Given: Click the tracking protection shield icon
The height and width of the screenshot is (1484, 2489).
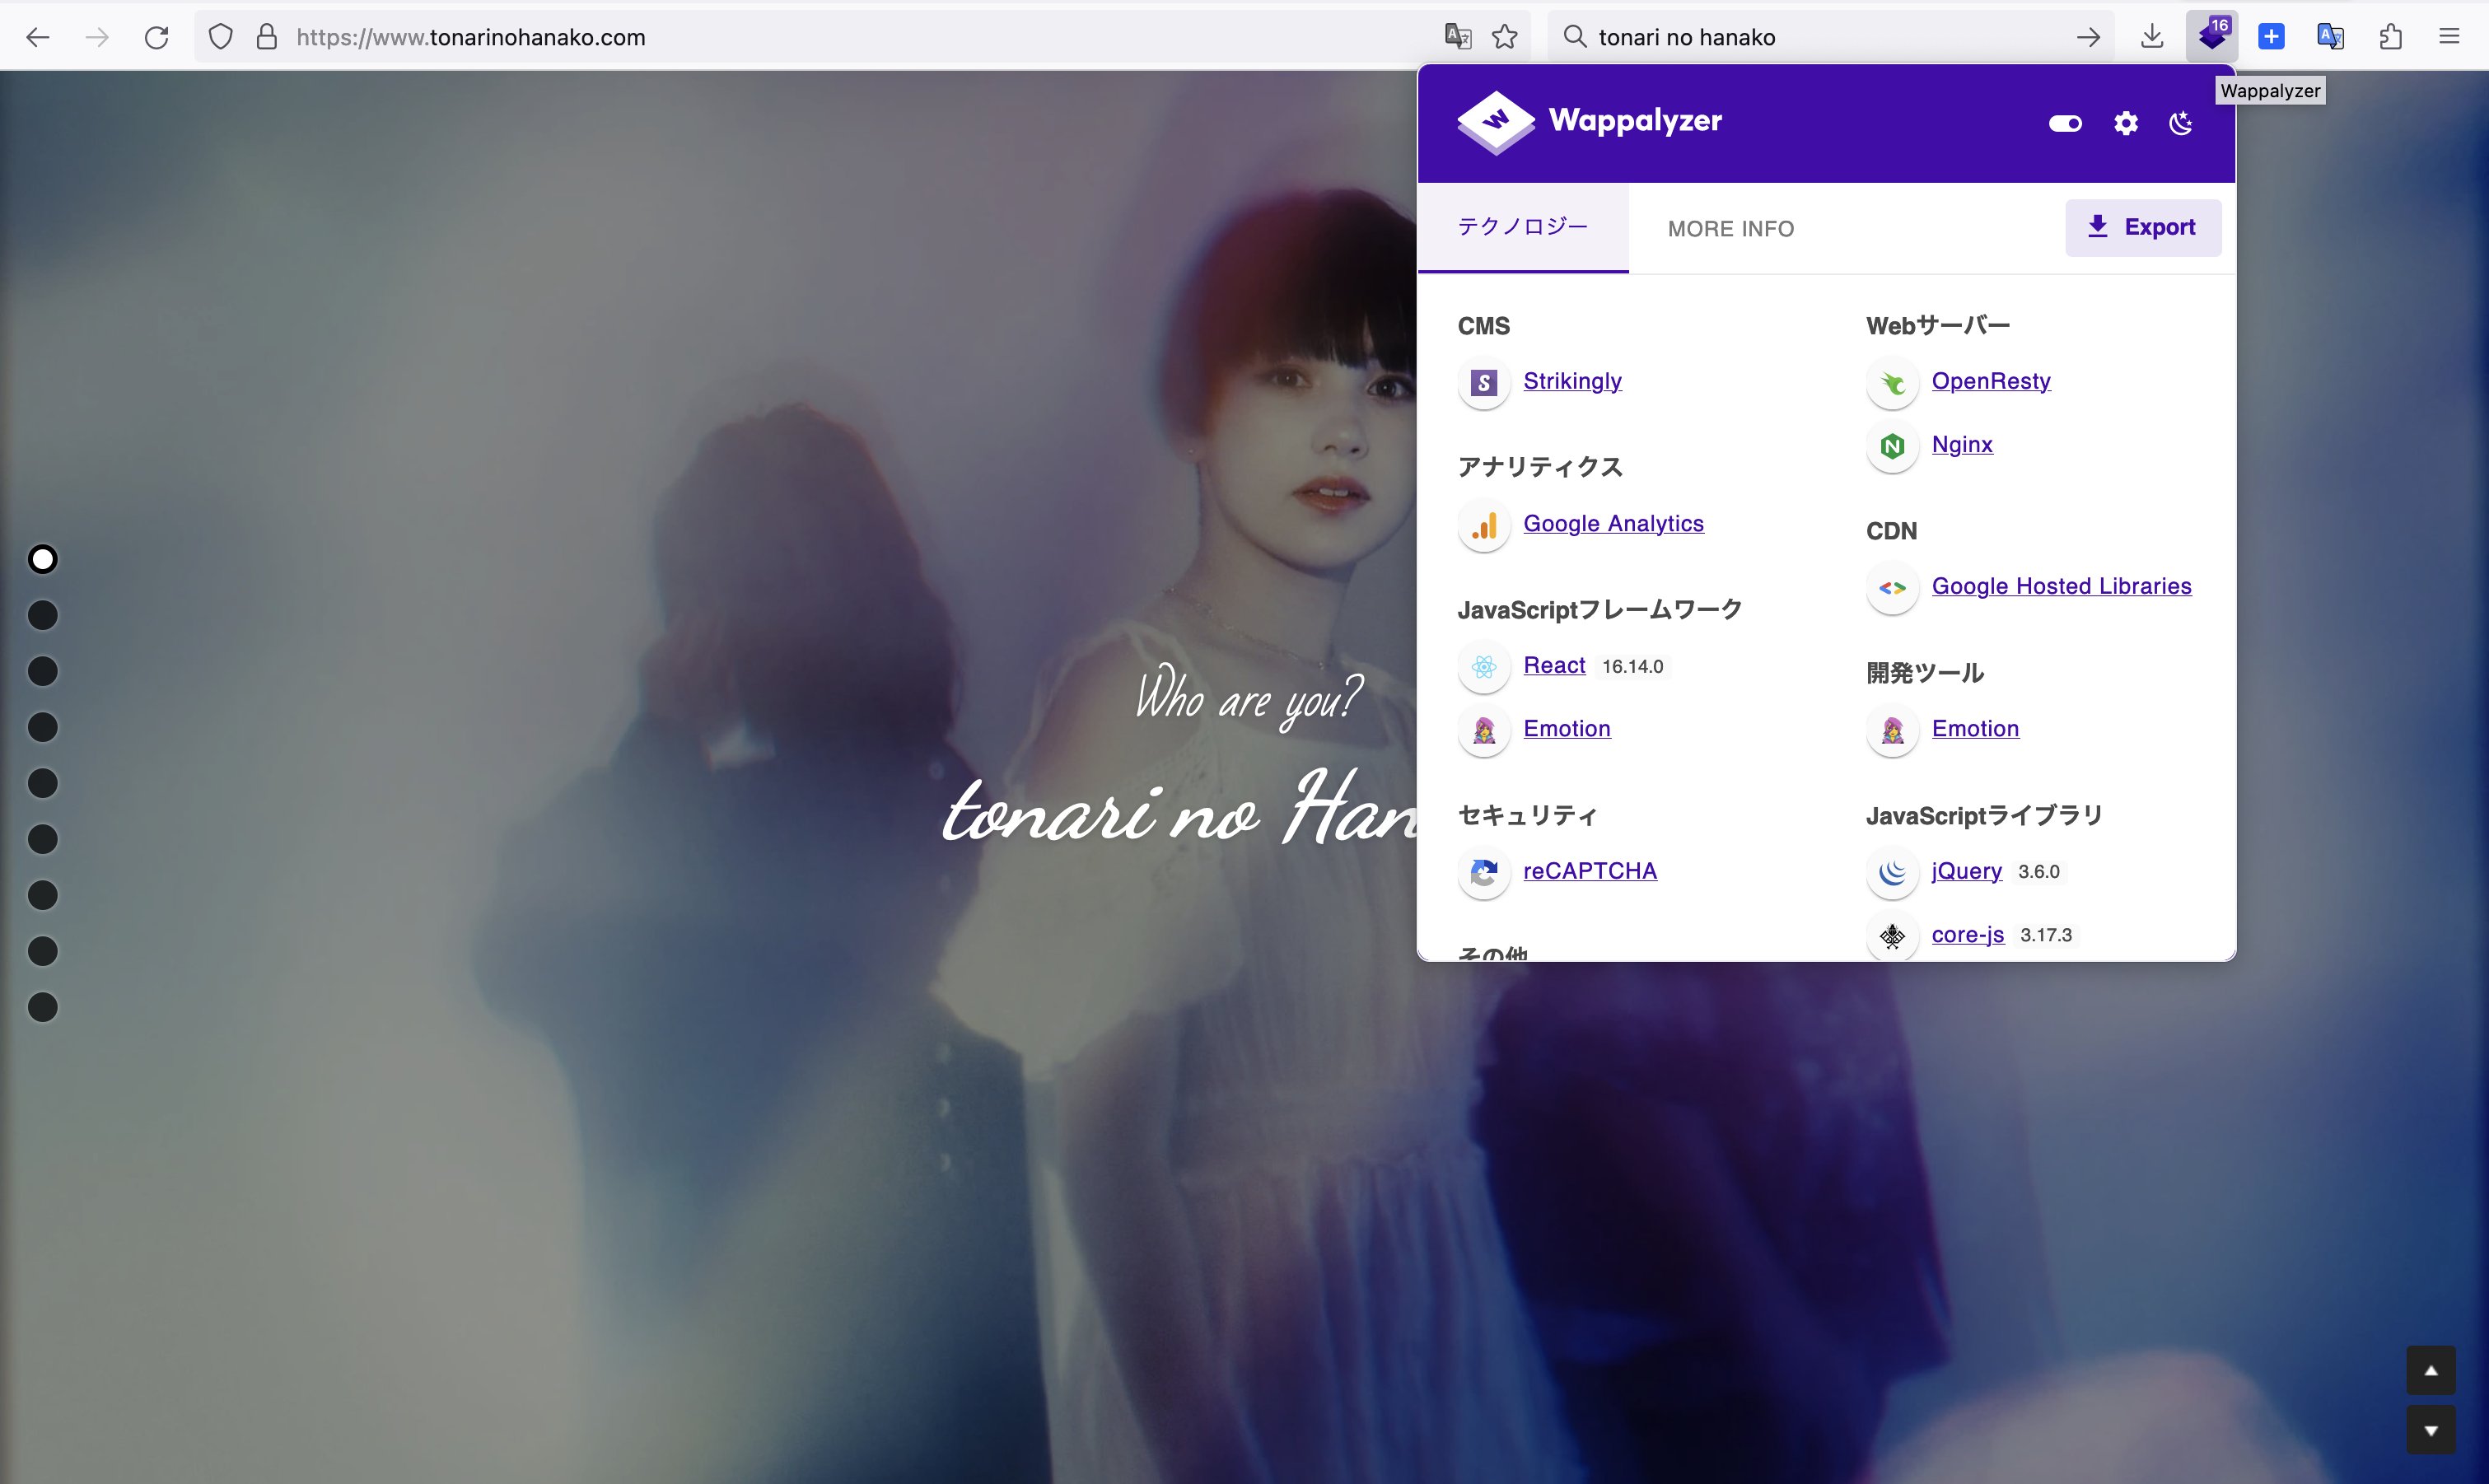Looking at the screenshot, I should point(220,37).
